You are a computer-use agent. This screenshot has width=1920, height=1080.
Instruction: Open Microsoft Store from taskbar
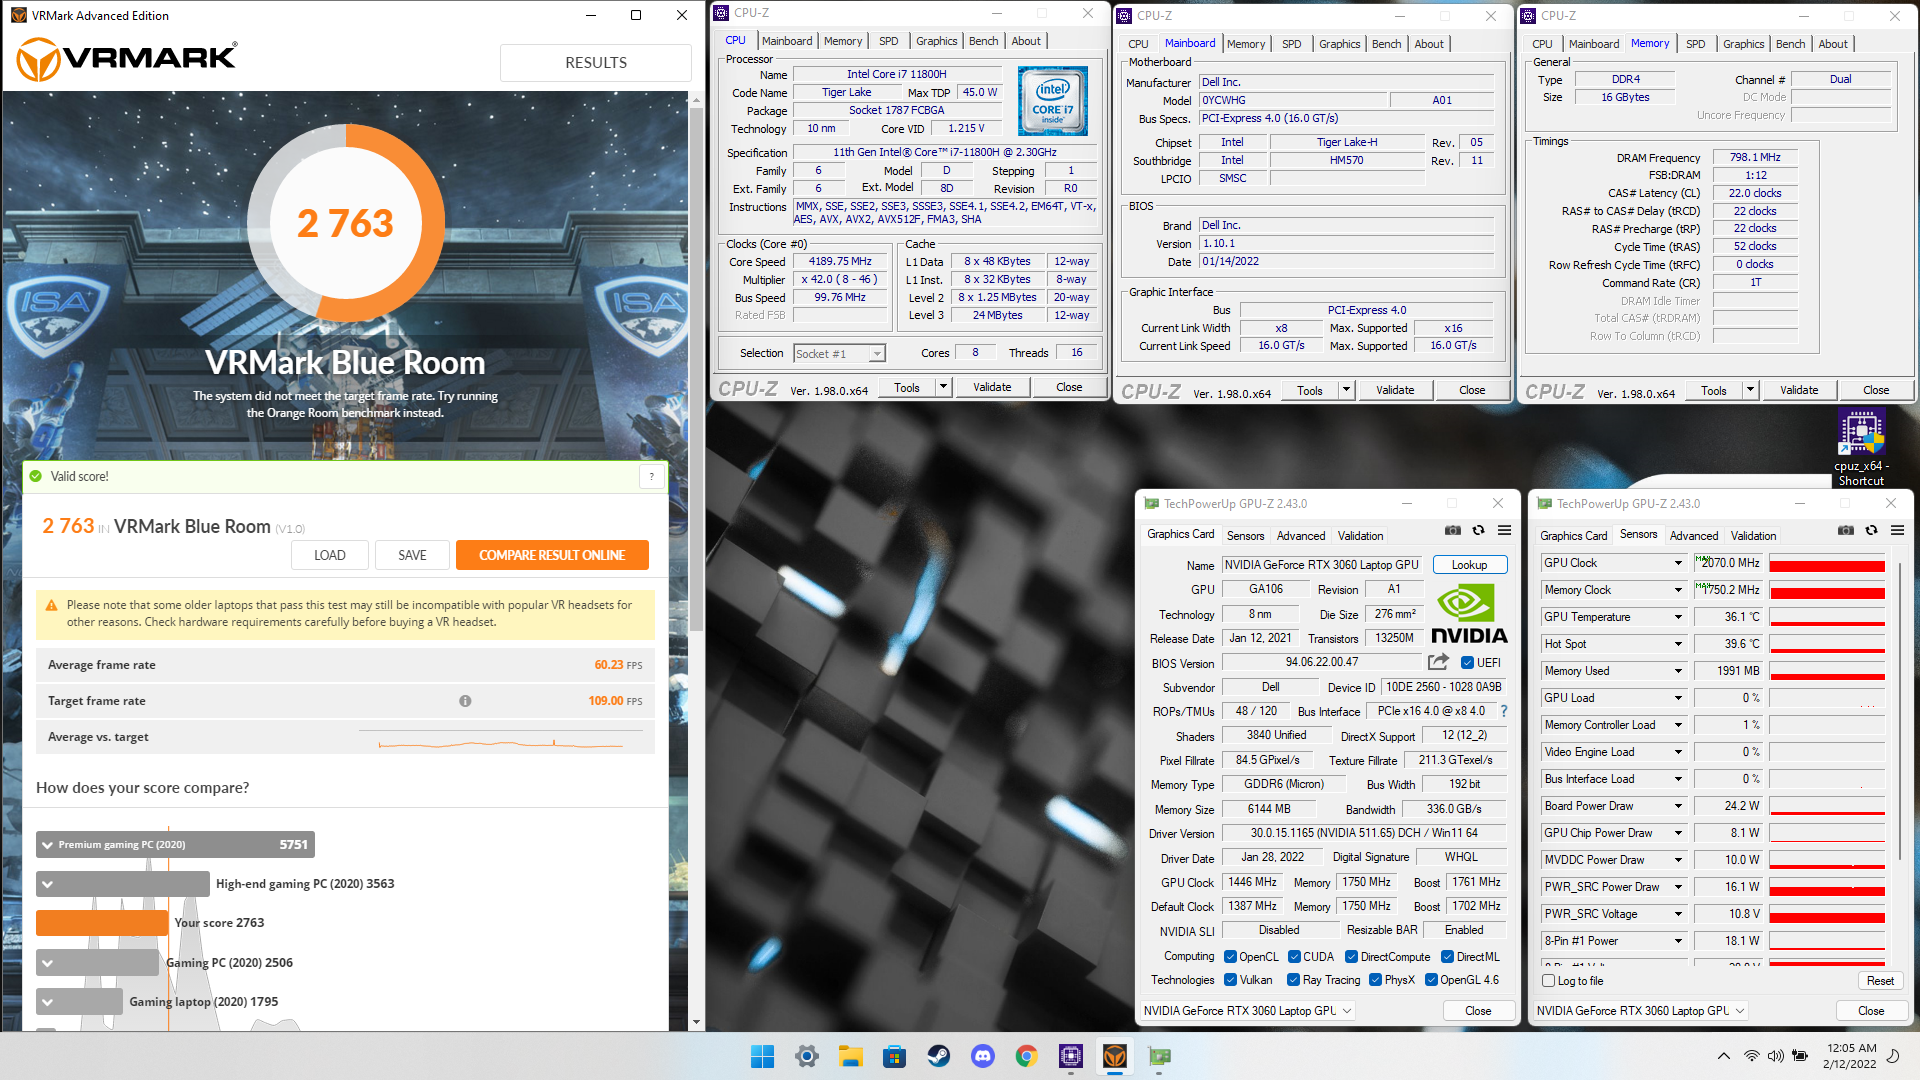coord(894,1056)
